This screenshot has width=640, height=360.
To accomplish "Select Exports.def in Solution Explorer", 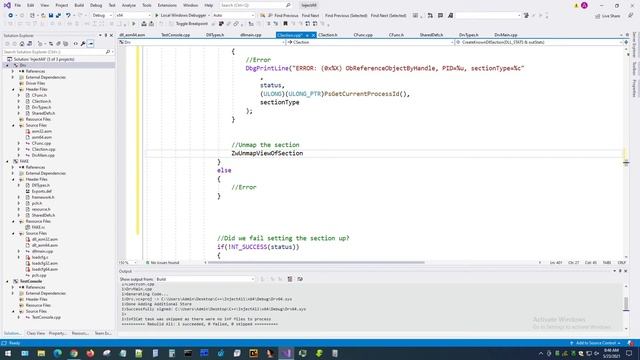I will (x=42, y=191).
